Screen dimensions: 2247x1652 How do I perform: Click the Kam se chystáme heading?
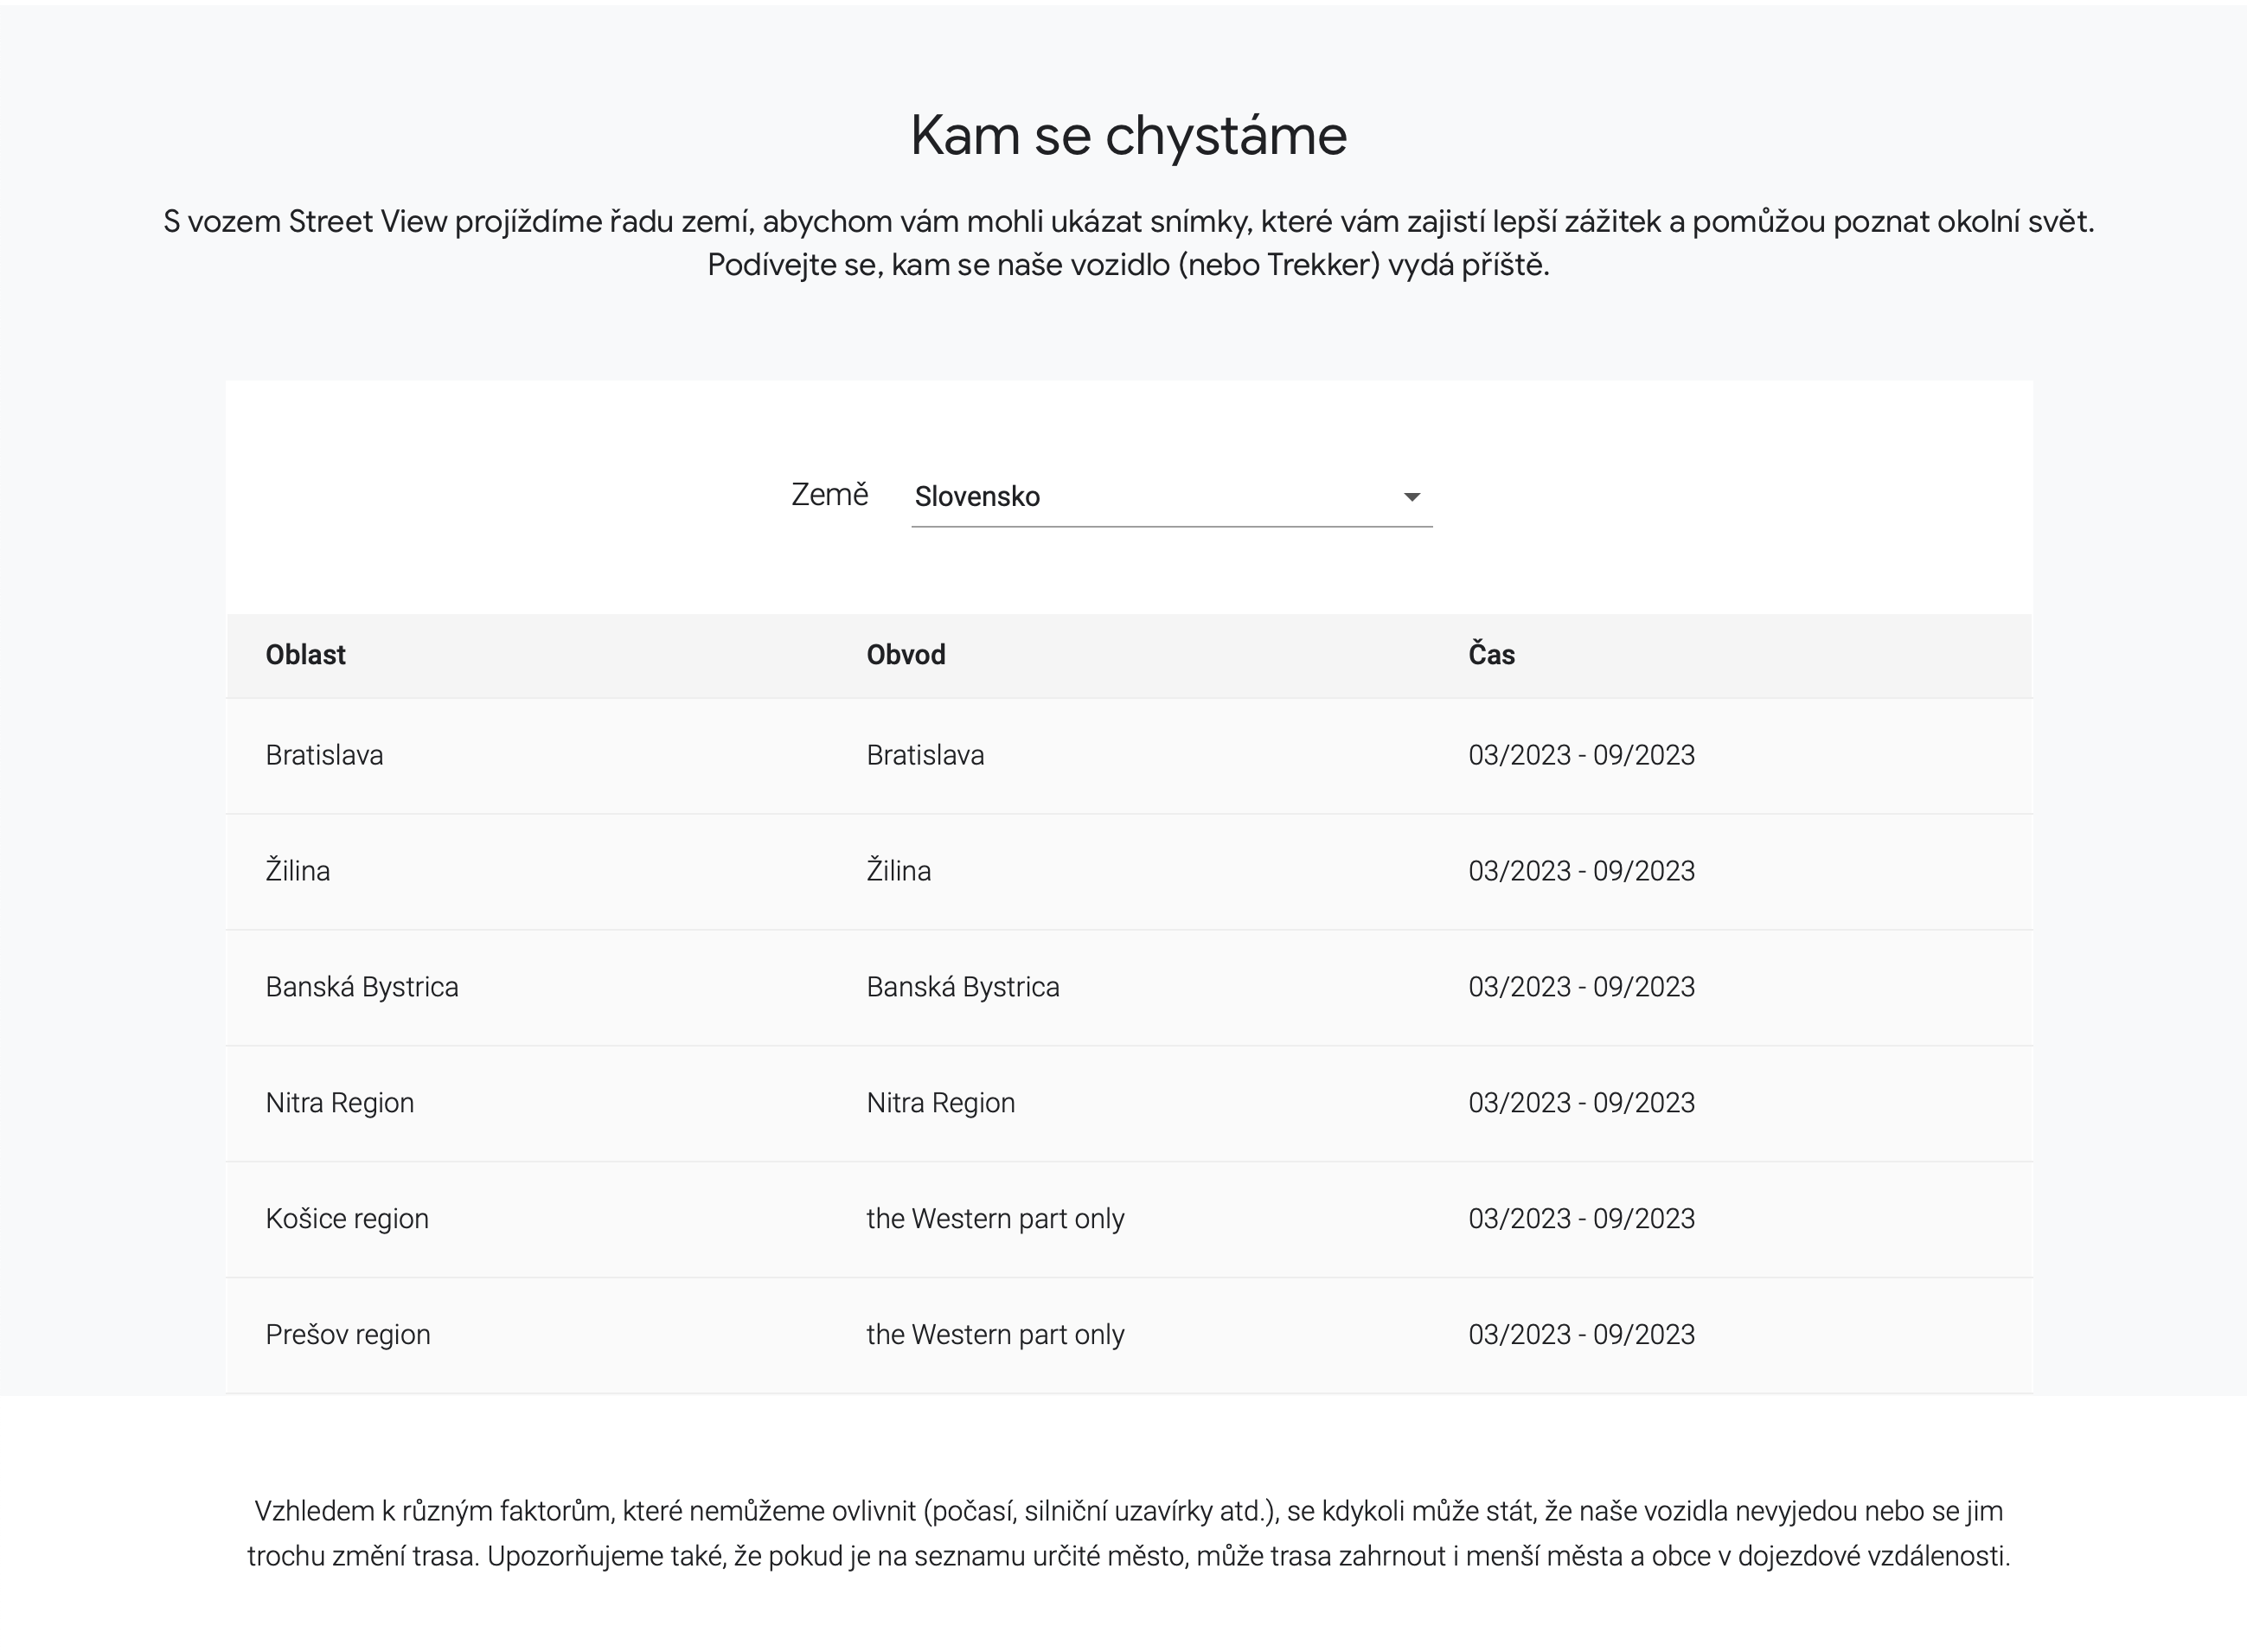pos(1128,135)
